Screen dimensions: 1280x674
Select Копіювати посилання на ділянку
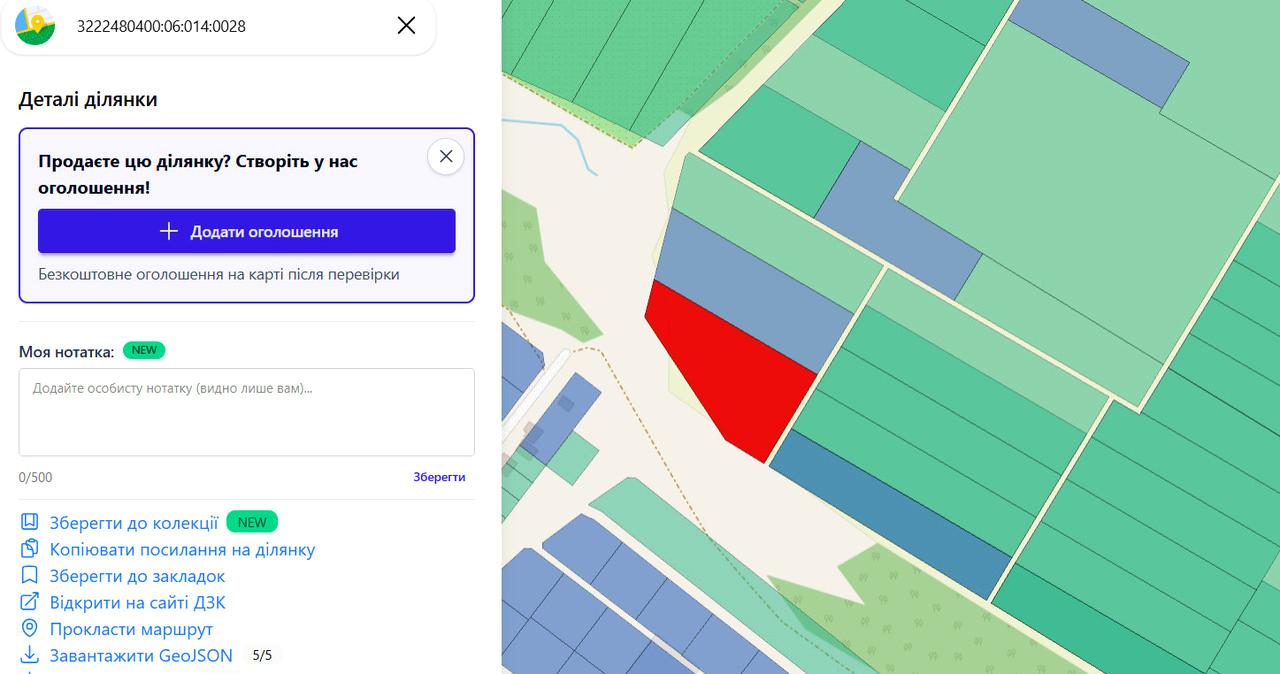click(x=182, y=549)
